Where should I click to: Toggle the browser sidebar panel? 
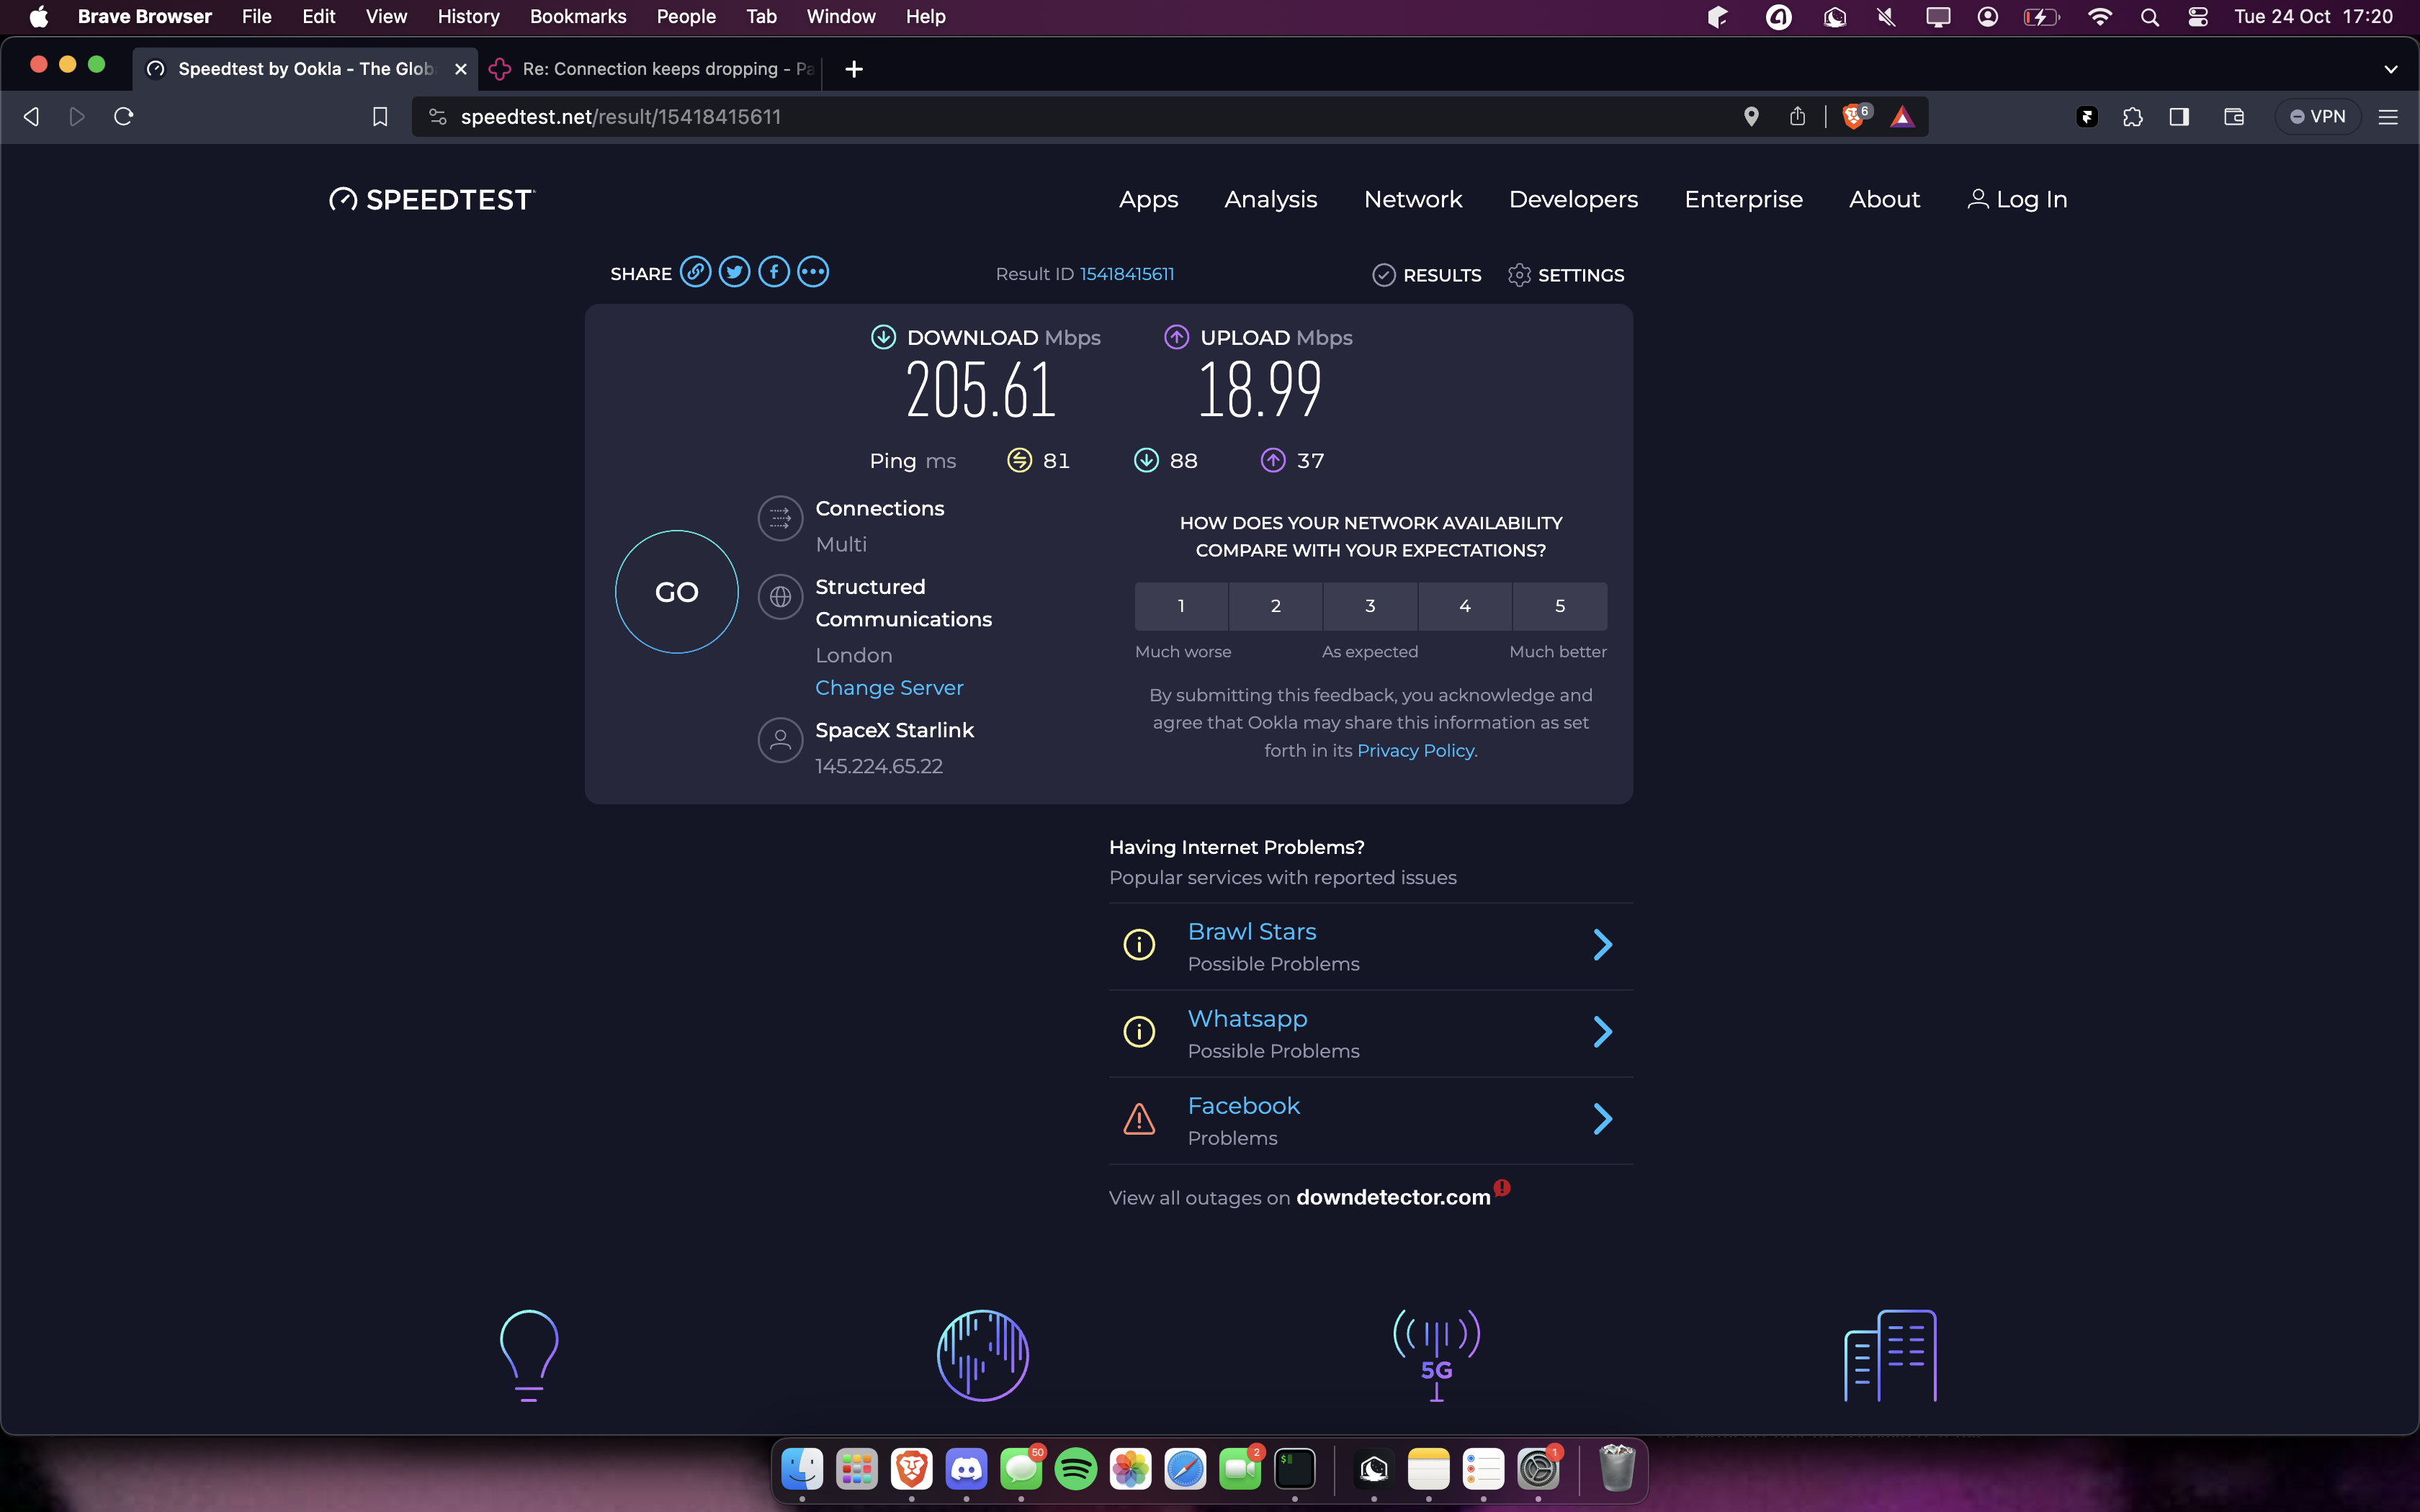(2179, 117)
